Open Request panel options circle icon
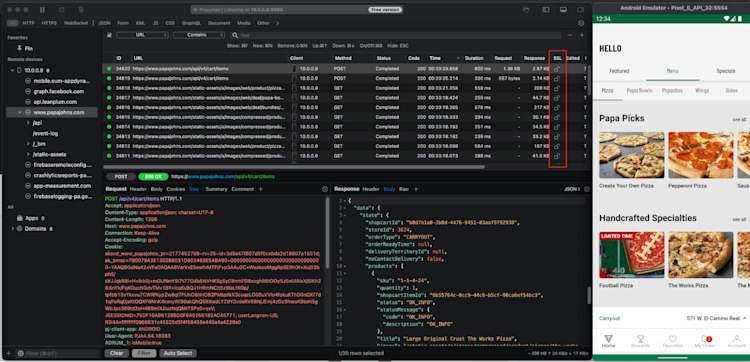The height and width of the screenshot is (362, 750). coord(325,189)
